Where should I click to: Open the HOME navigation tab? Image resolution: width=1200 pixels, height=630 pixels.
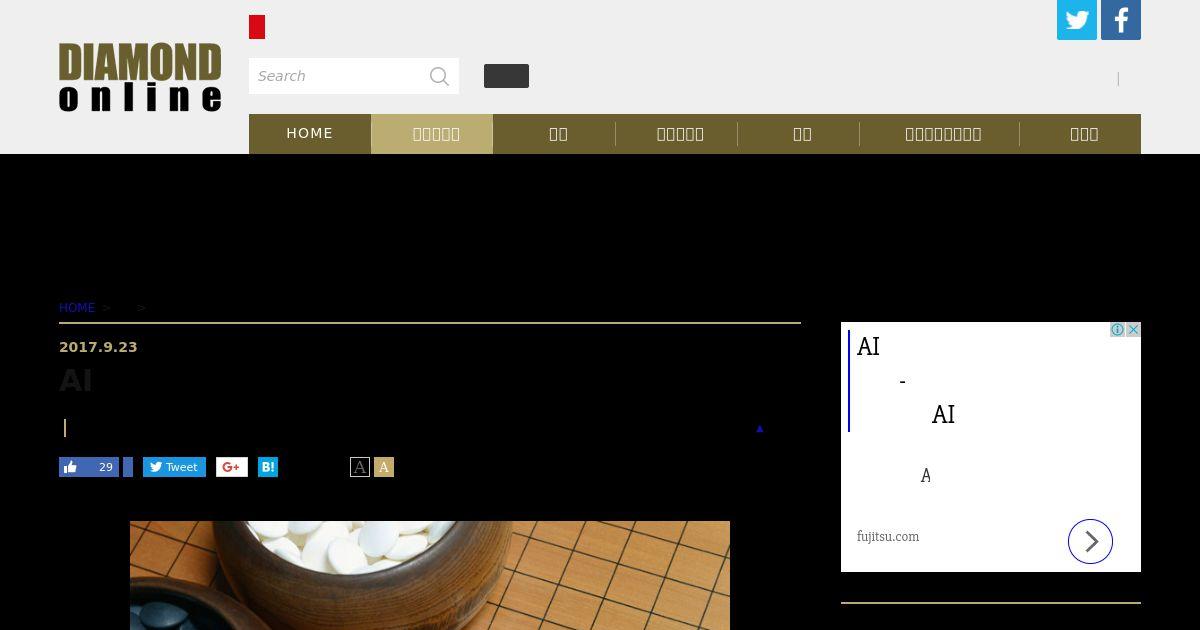pyautogui.click(x=310, y=134)
